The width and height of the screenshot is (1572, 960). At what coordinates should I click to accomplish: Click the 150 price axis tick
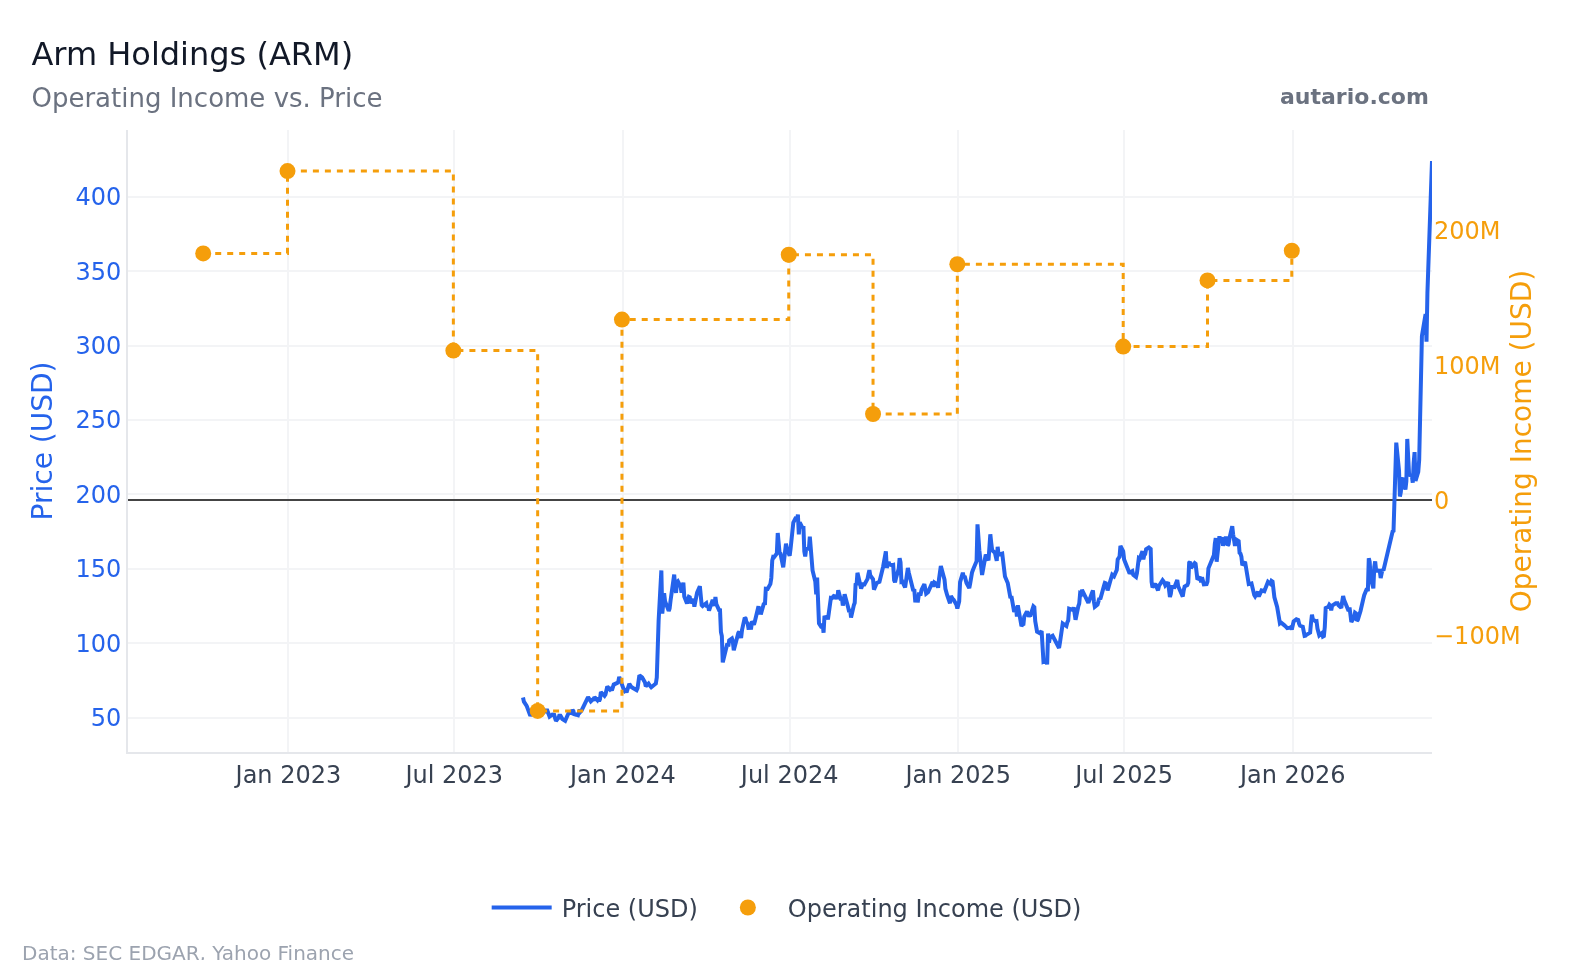click(x=98, y=569)
